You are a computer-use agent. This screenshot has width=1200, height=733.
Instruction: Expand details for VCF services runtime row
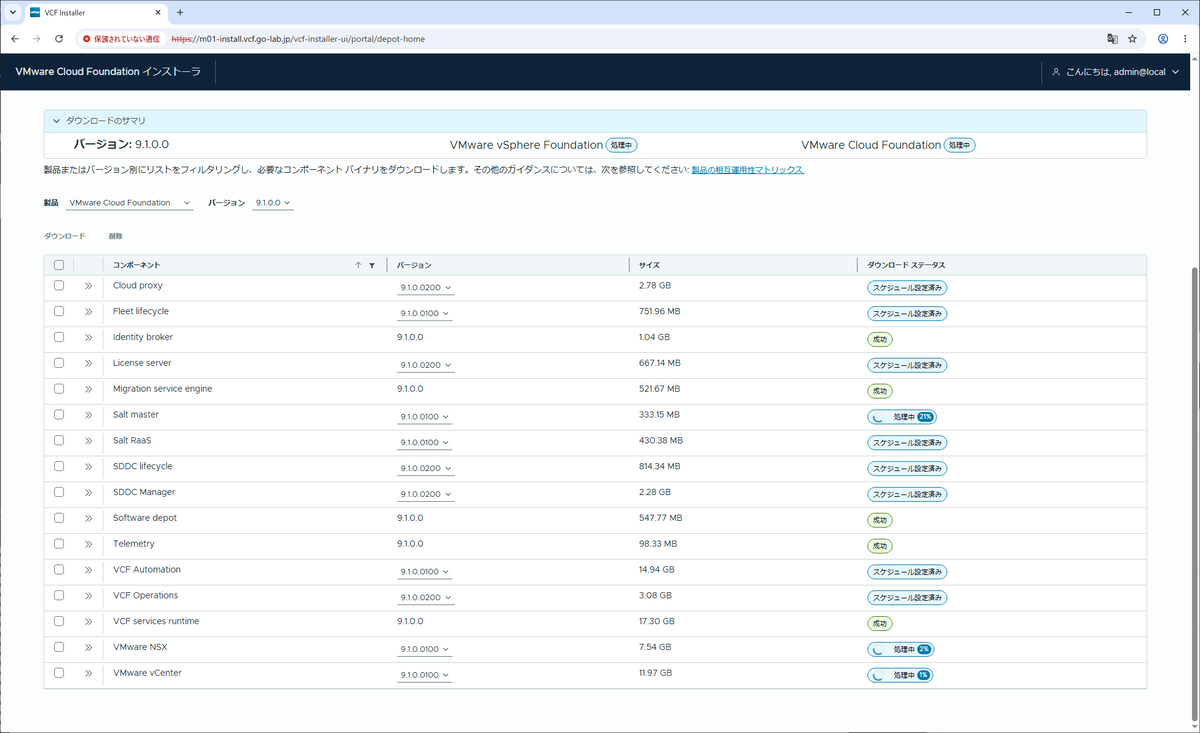pos(88,622)
